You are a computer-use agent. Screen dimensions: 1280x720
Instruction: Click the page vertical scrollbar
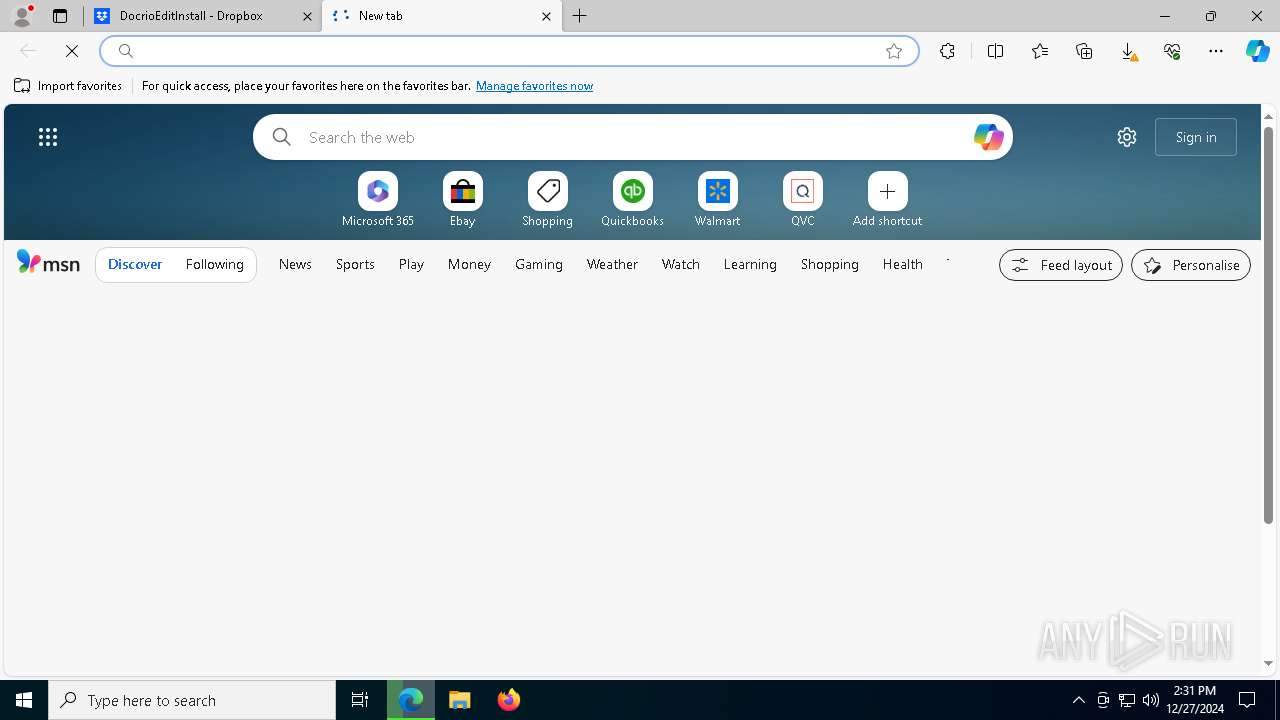click(x=1268, y=325)
